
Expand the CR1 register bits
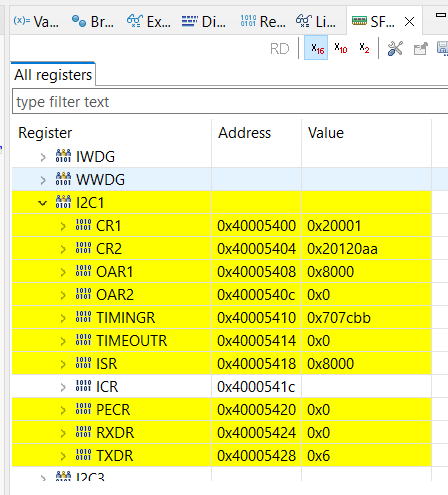63,226
